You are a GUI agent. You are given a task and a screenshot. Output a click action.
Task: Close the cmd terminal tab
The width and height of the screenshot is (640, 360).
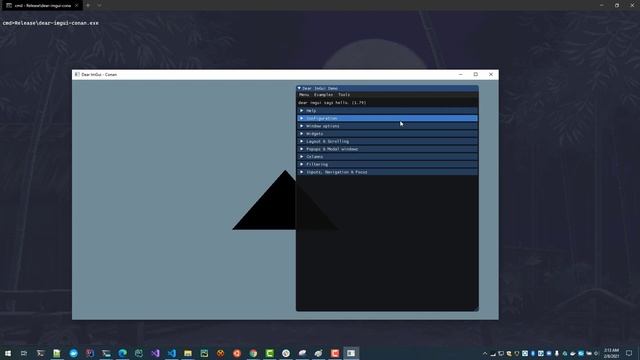click(x=76, y=5)
